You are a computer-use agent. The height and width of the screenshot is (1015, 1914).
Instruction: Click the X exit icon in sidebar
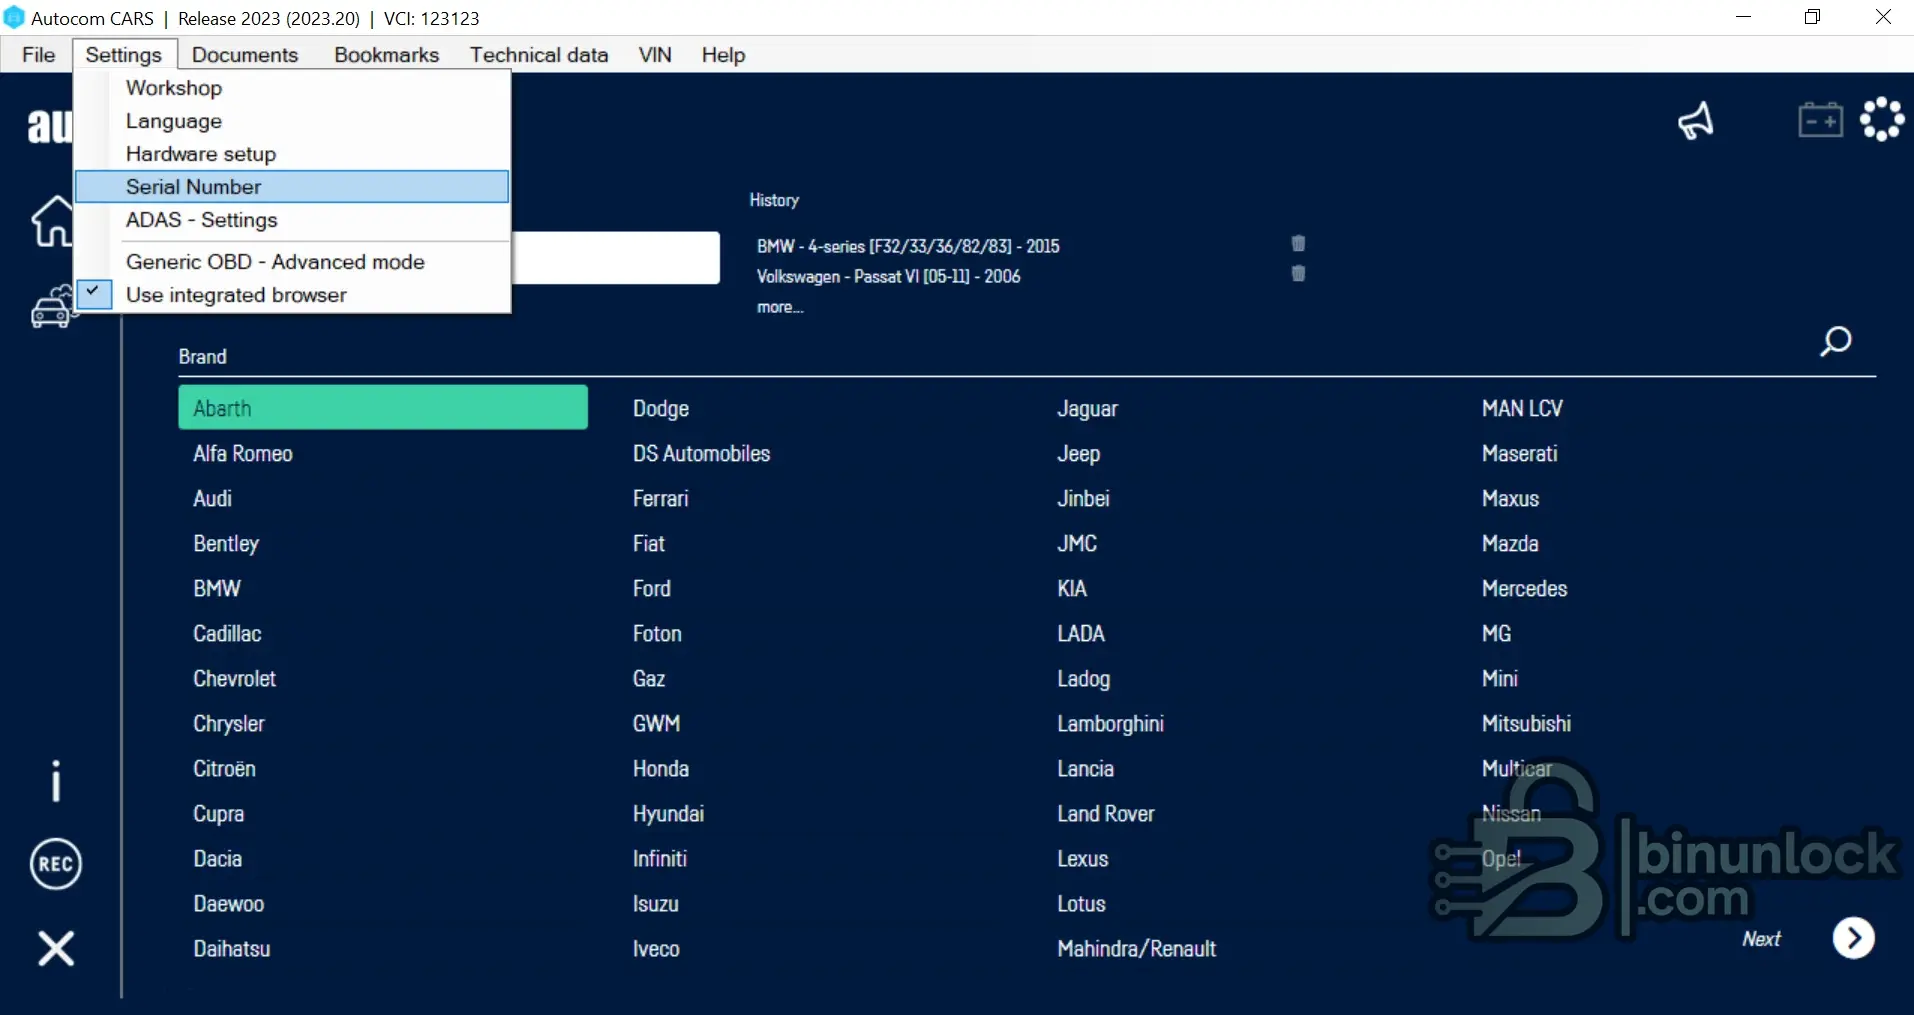[56, 948]
